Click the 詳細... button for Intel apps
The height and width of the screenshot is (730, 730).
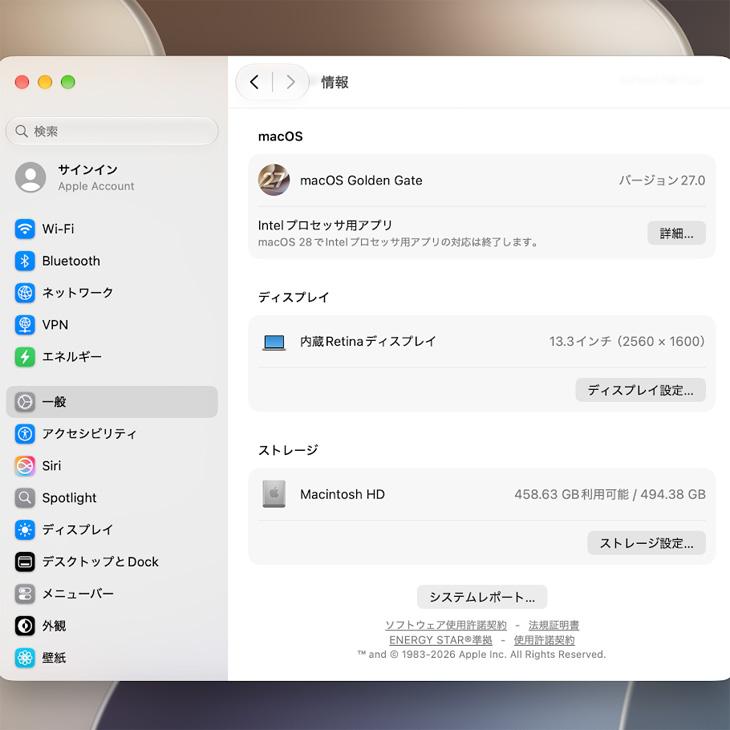coord(676,233)
